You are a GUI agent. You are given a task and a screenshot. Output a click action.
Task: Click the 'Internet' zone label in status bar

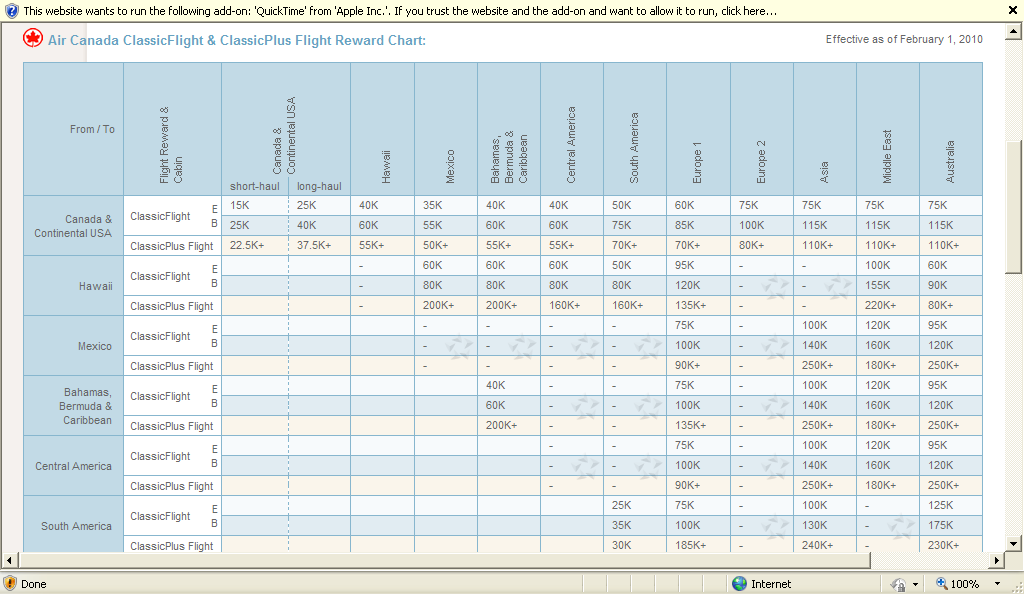pyautogui.click(x=771, y=584)
